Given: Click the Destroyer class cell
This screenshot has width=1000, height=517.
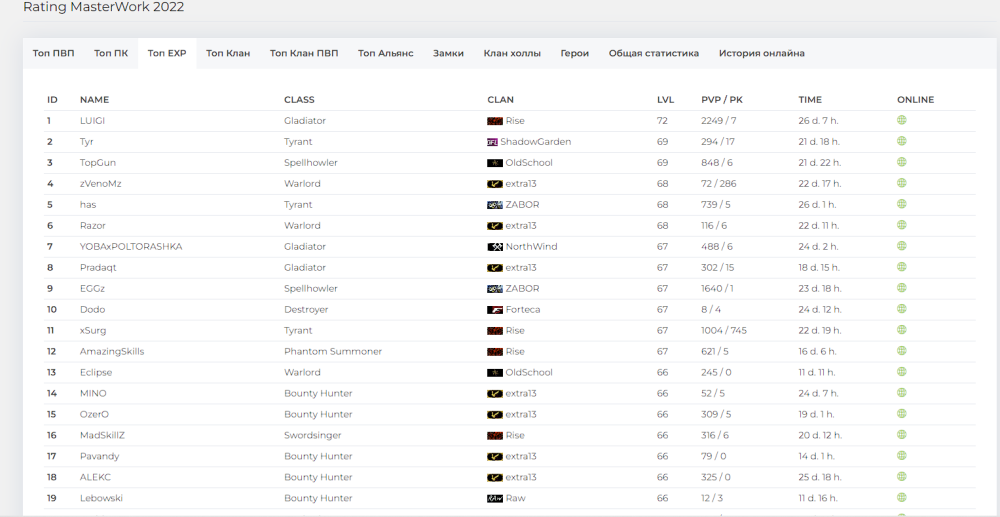Looking at the screenshot, I should (307, 310).
